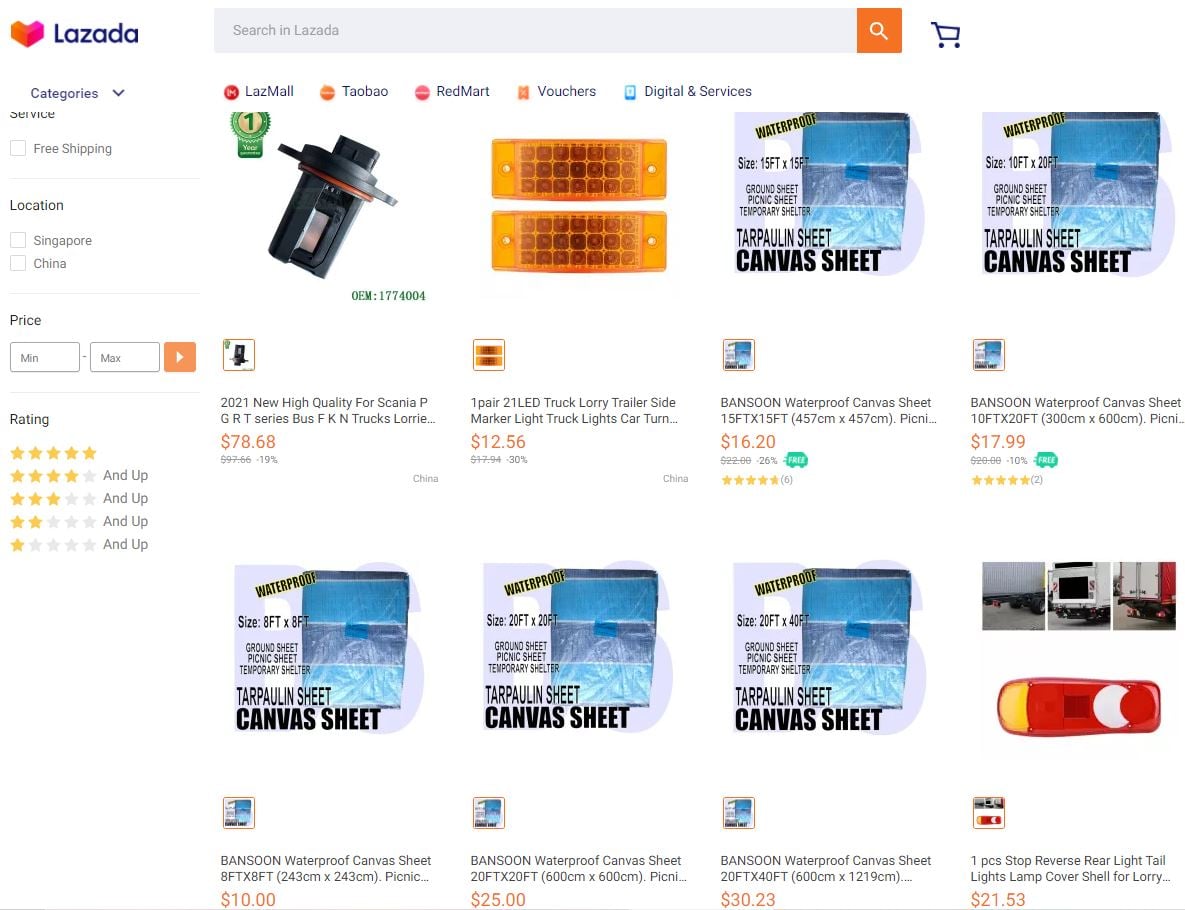Filter by five star rating
1185x910 pixels.
click(53, 453)
